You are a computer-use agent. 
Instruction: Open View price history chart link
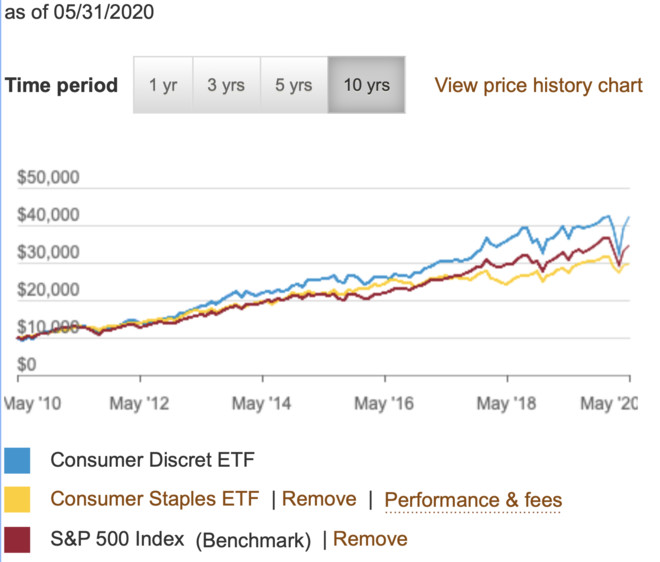pos(538,85)
